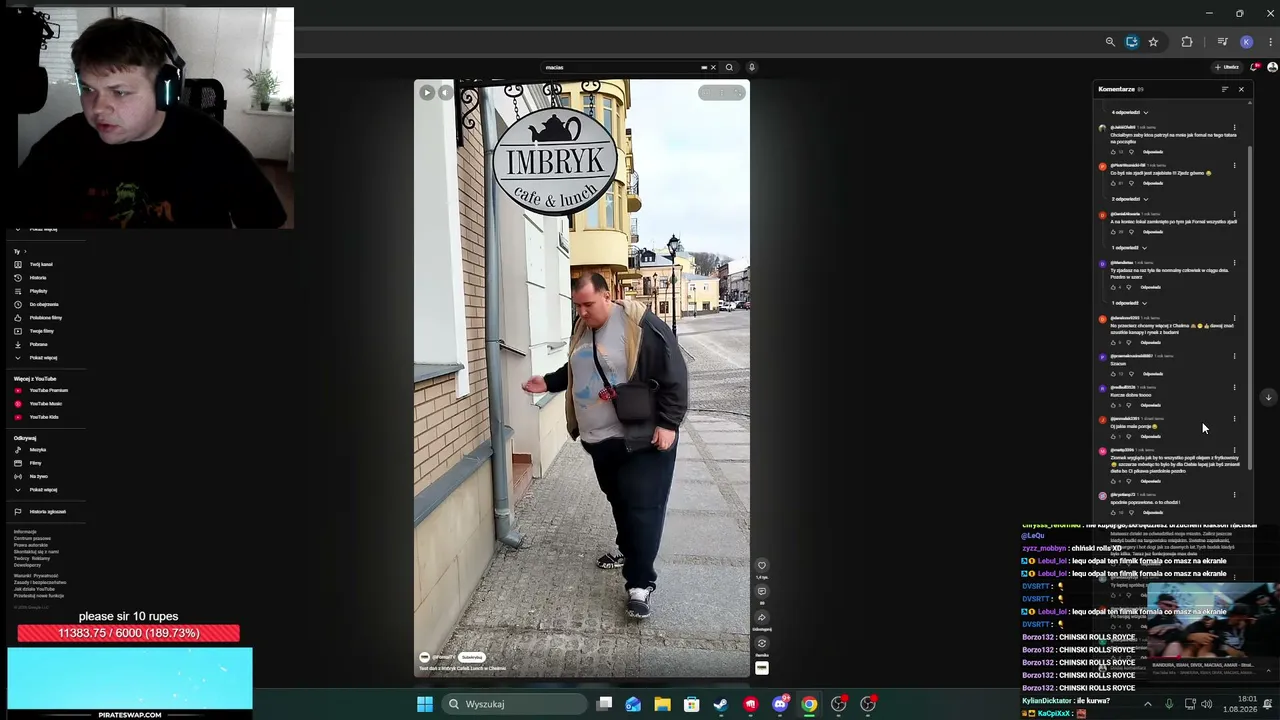
Task: Mute the Shorts video volume
Action: click(446, 92)
